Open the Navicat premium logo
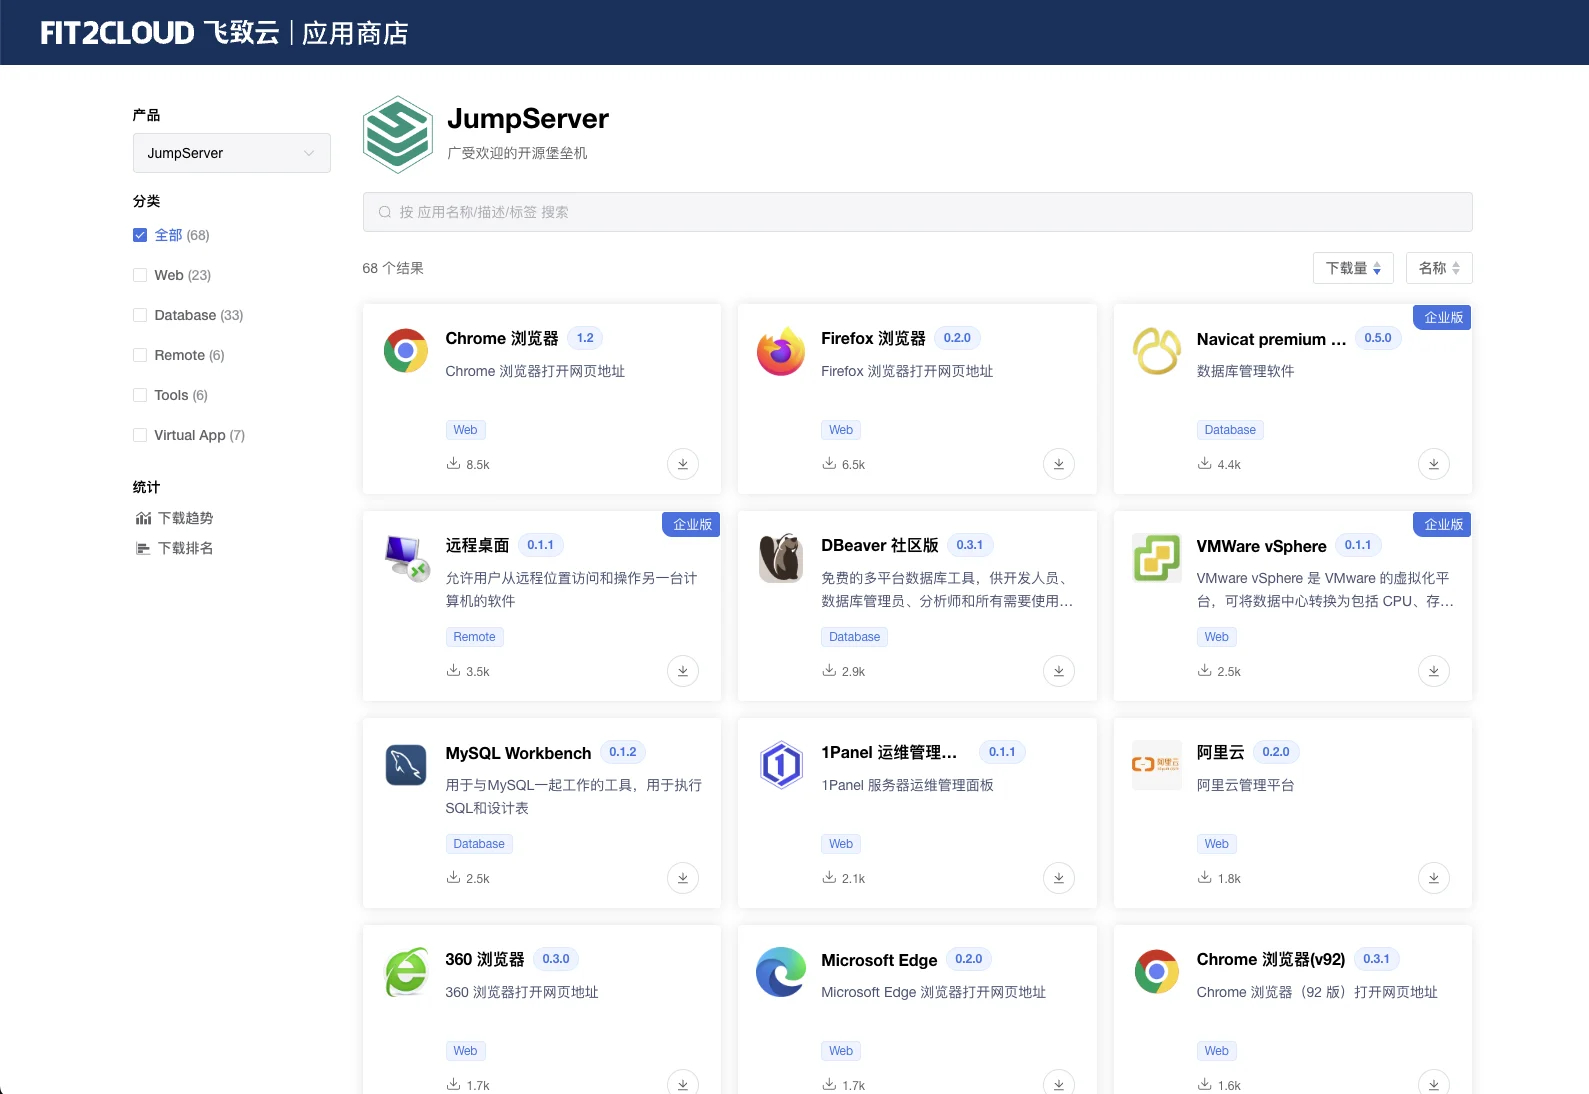The height and width of the screenshot is (1094, 1589). pos(1157,351)
